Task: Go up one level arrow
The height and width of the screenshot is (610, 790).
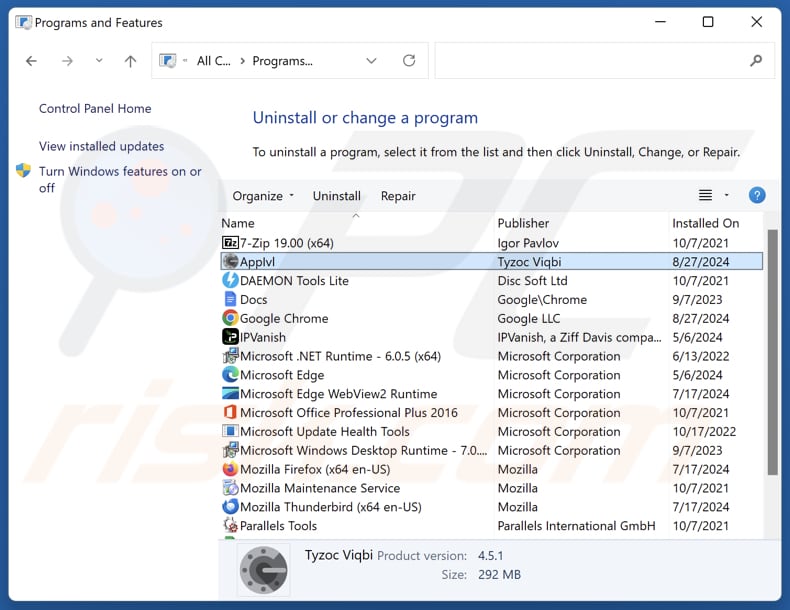Action: point(130,61)
